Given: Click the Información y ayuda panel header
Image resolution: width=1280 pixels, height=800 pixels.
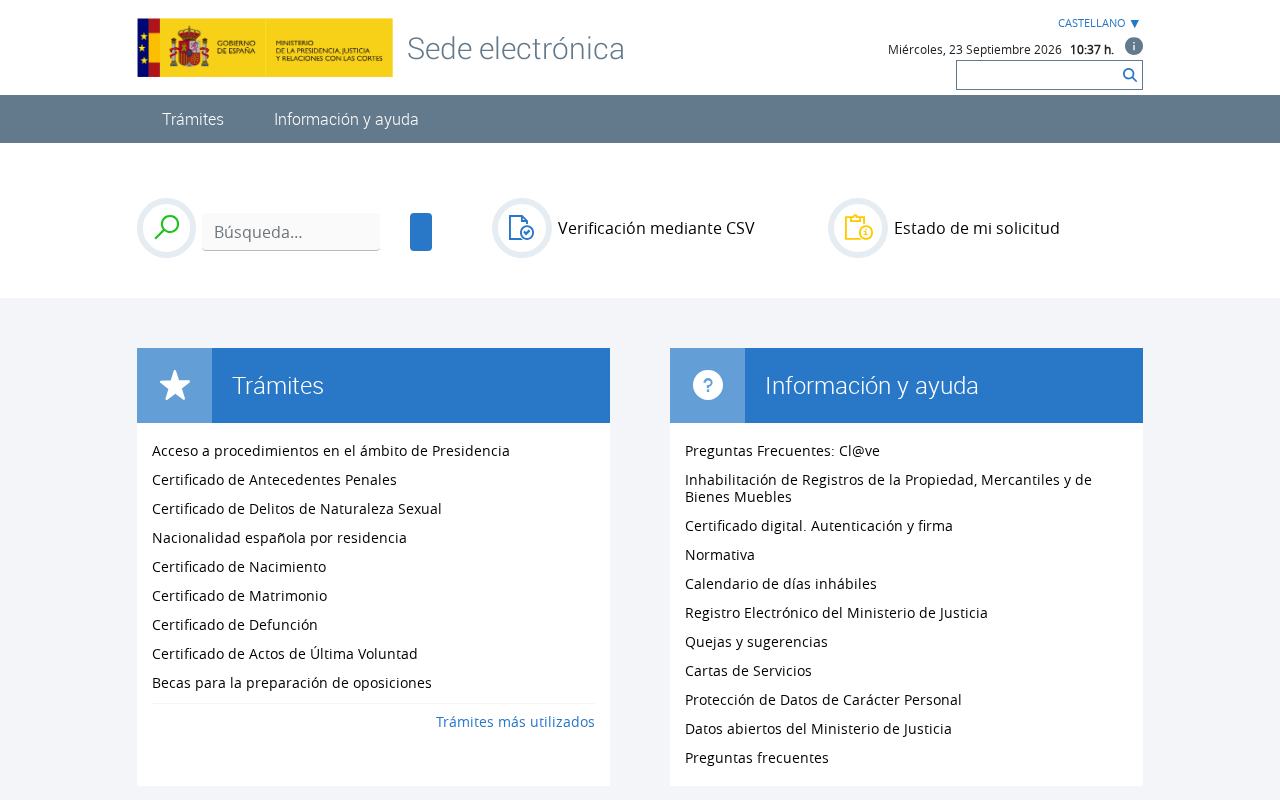Looking at the screenshot, I should click(x=872, y=386).
